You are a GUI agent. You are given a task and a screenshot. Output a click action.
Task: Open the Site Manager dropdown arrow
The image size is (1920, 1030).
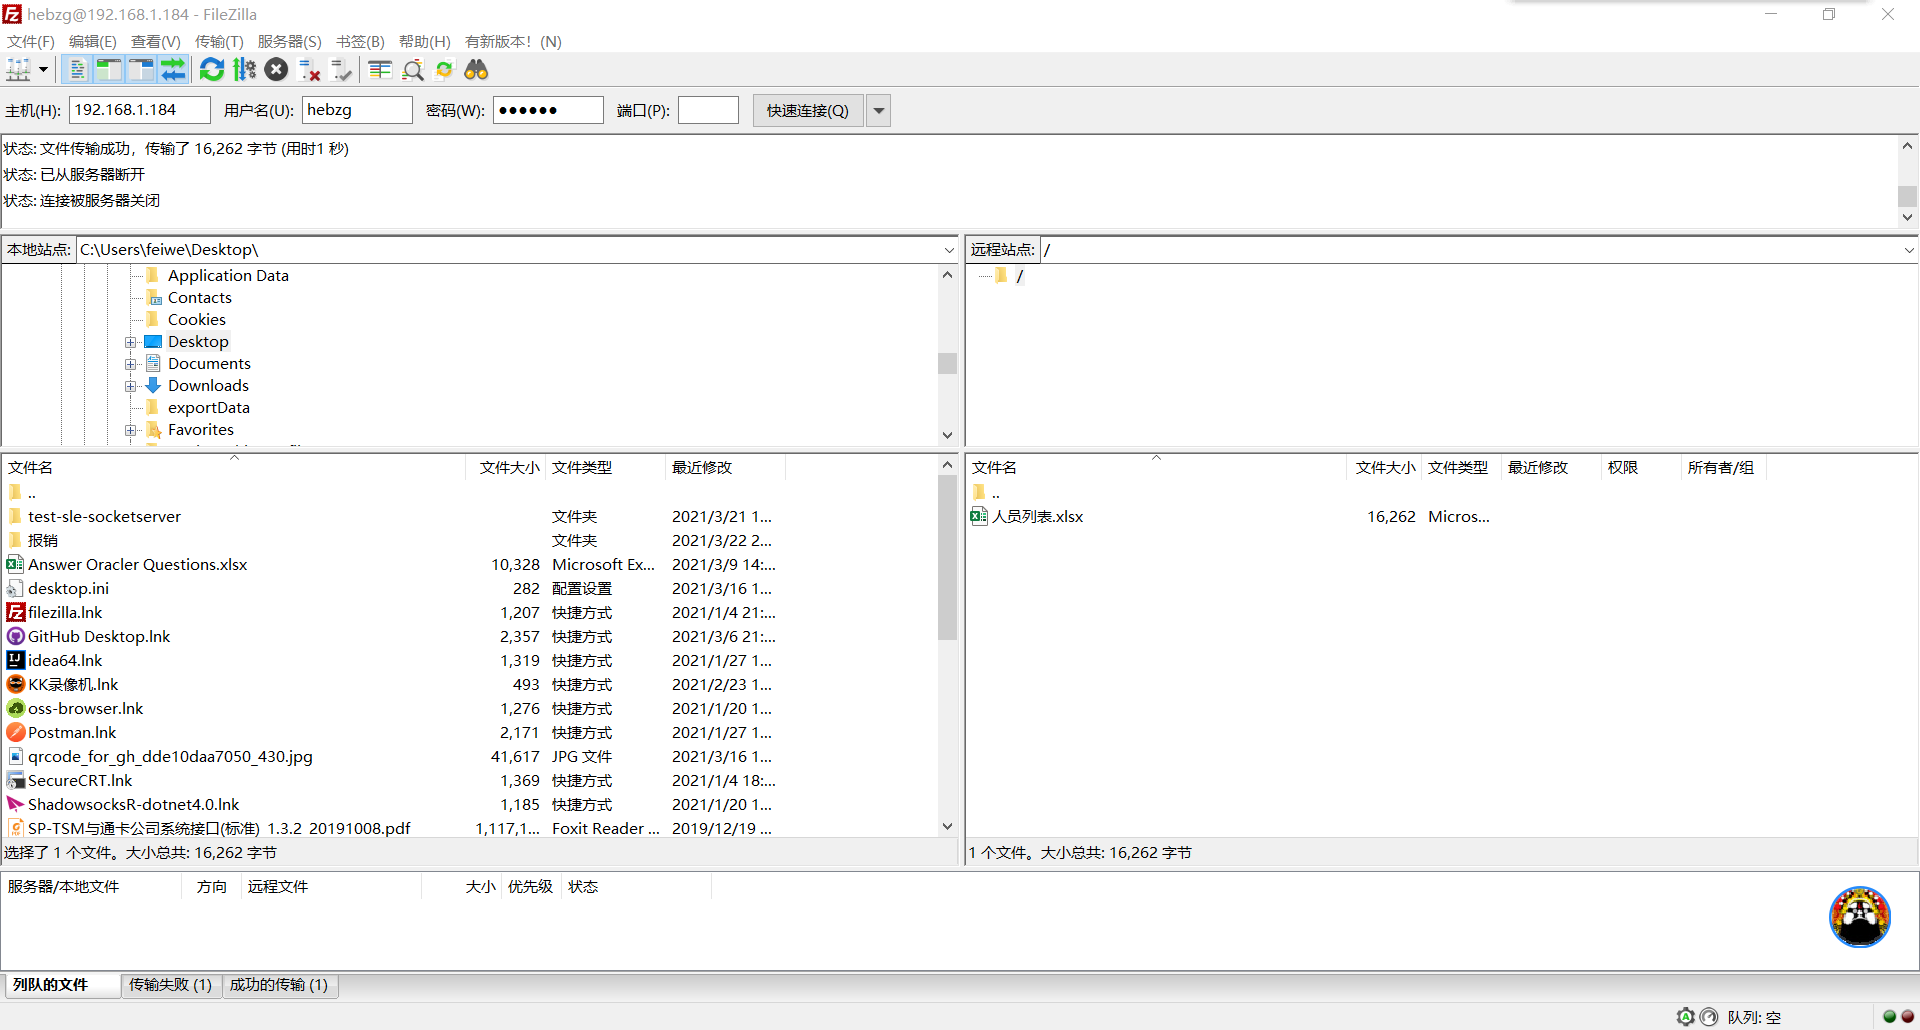43,70
